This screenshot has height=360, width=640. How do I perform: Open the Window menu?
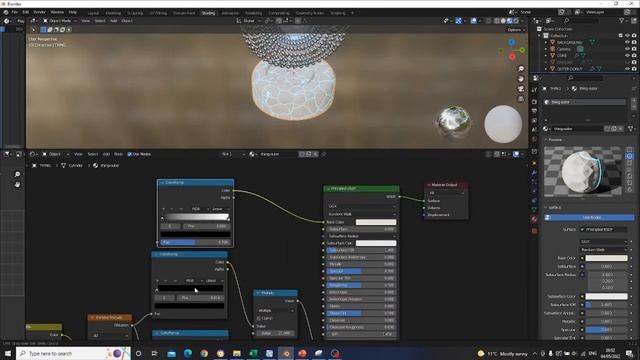coord(57,12)
